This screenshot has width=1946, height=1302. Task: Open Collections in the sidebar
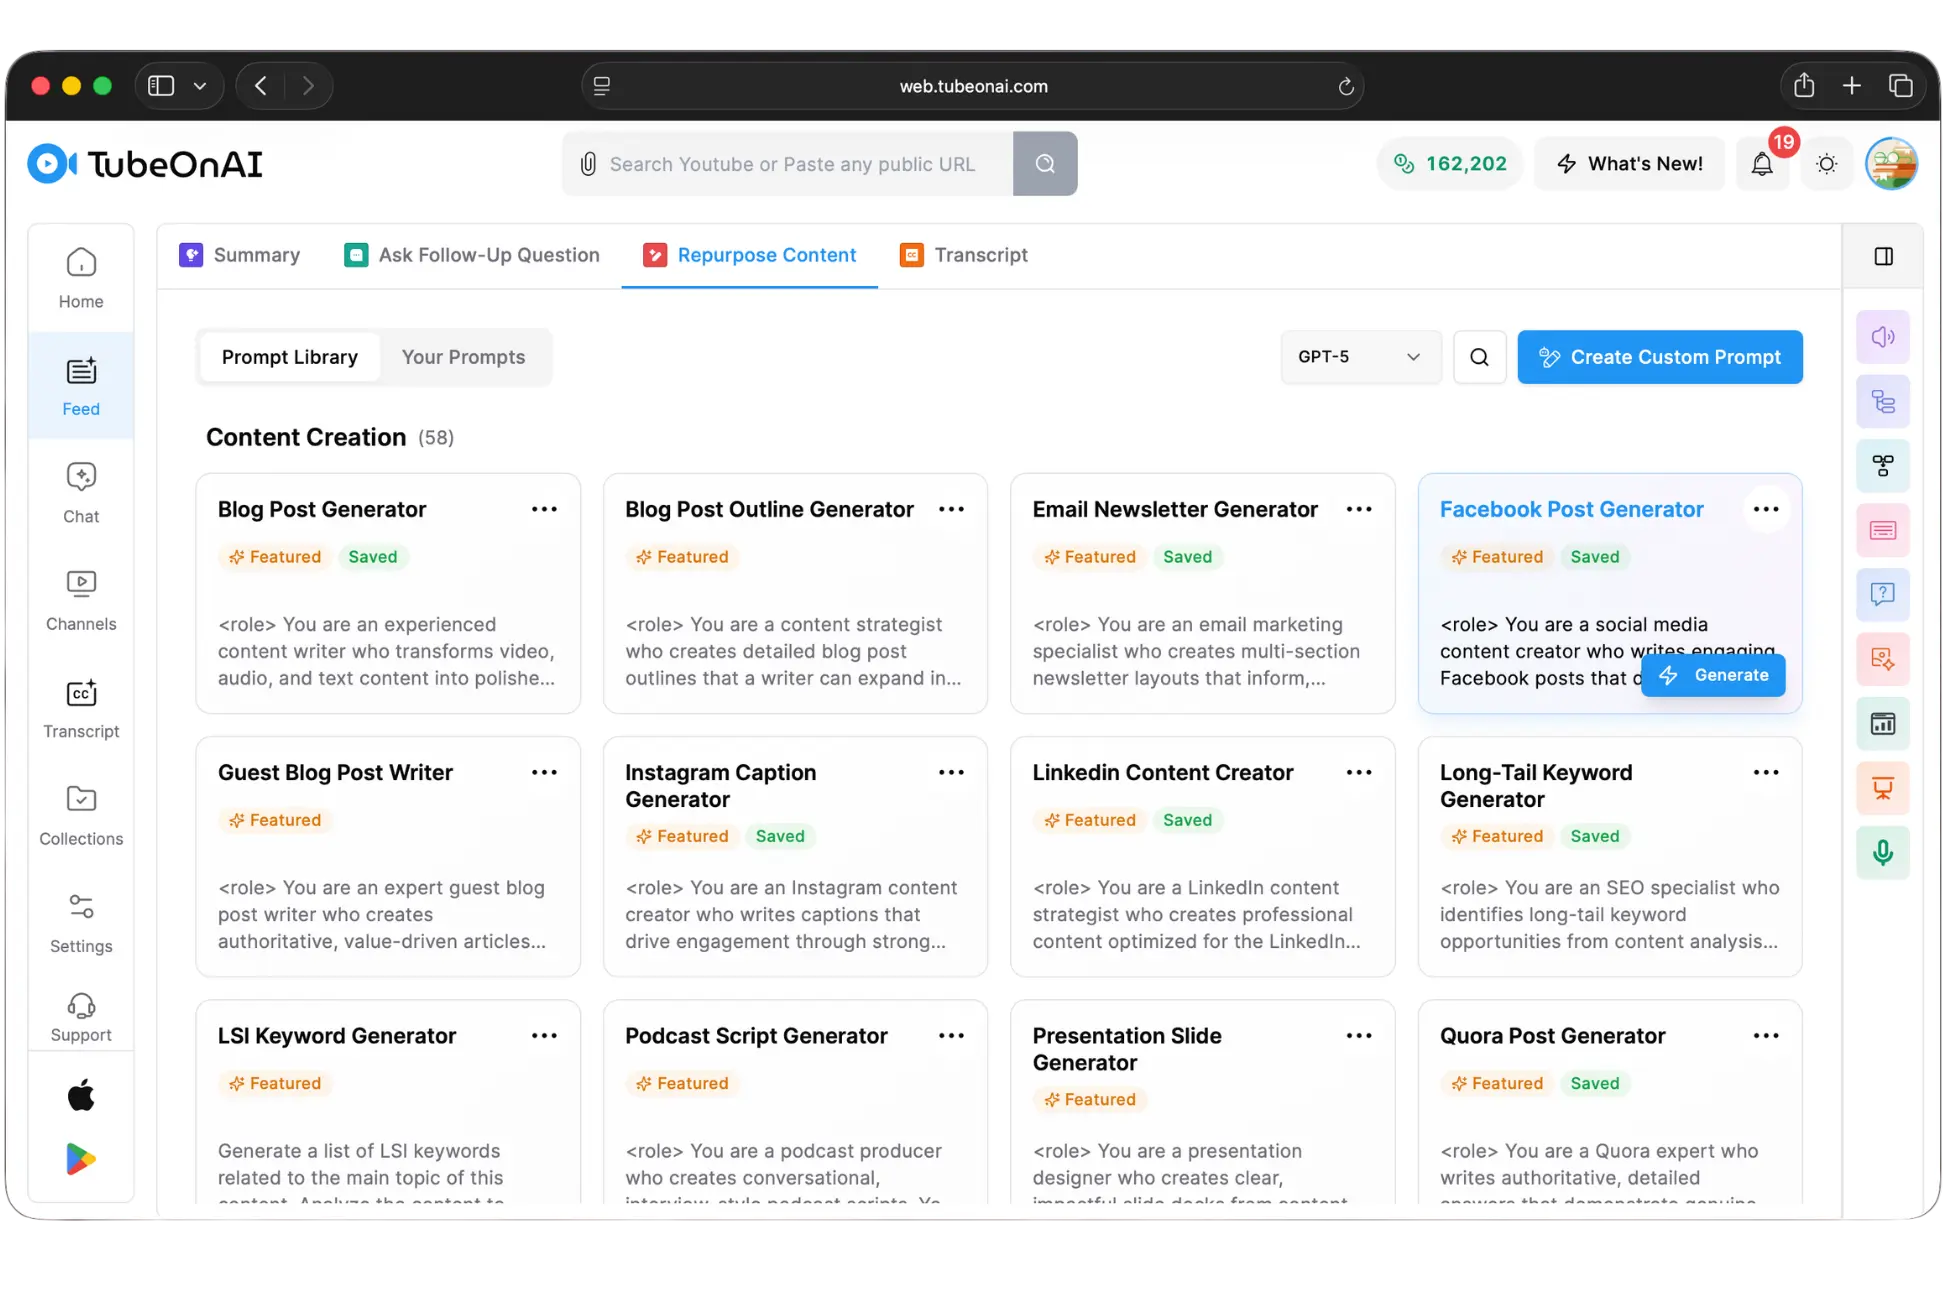(81, 815)
